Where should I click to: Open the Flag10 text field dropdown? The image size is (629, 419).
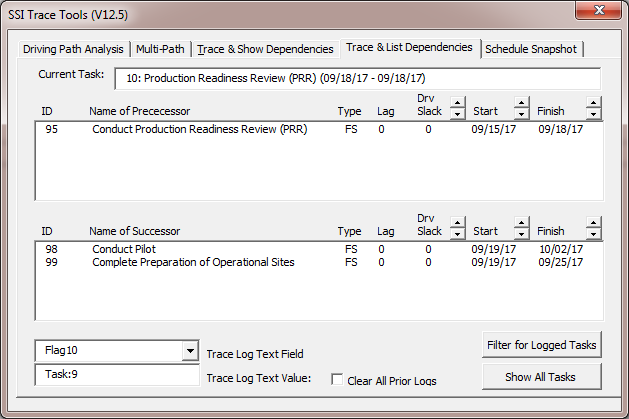[190, 351]
